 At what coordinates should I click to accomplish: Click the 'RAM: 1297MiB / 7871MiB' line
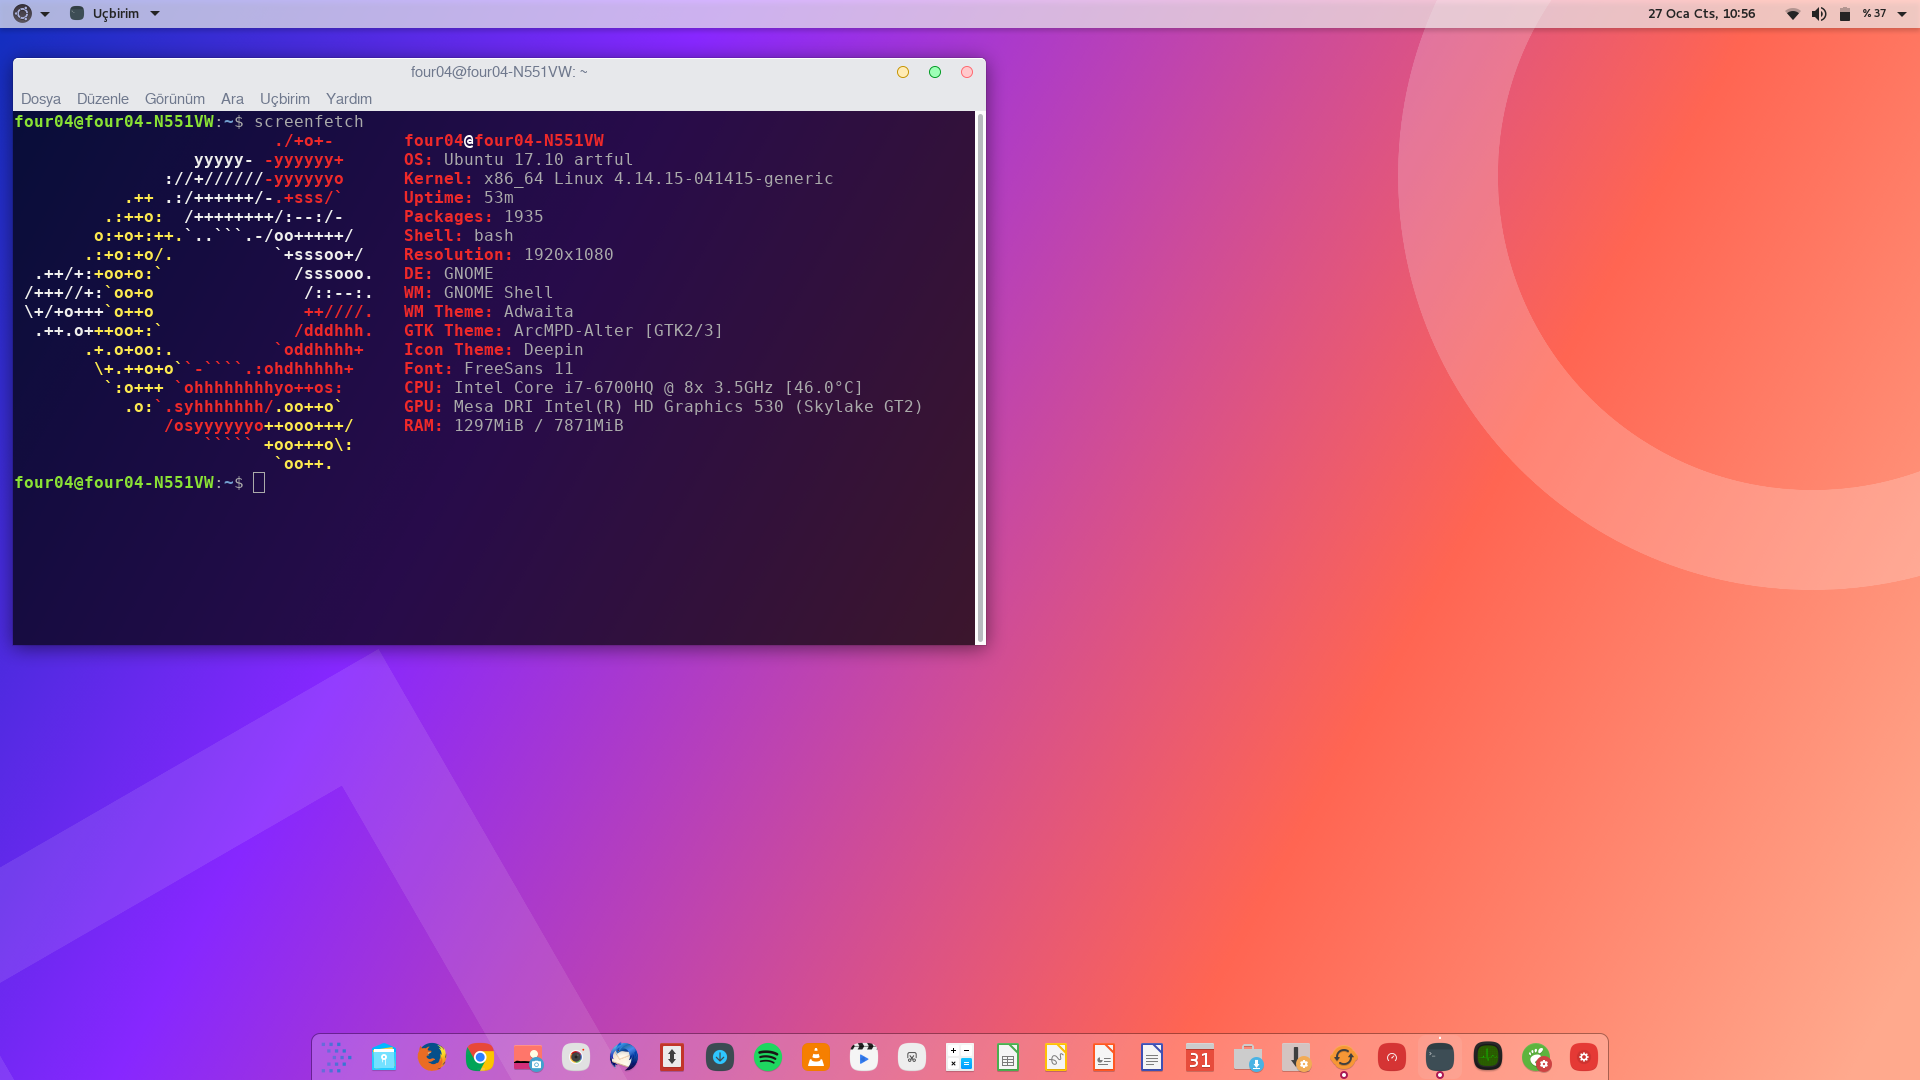514,426
